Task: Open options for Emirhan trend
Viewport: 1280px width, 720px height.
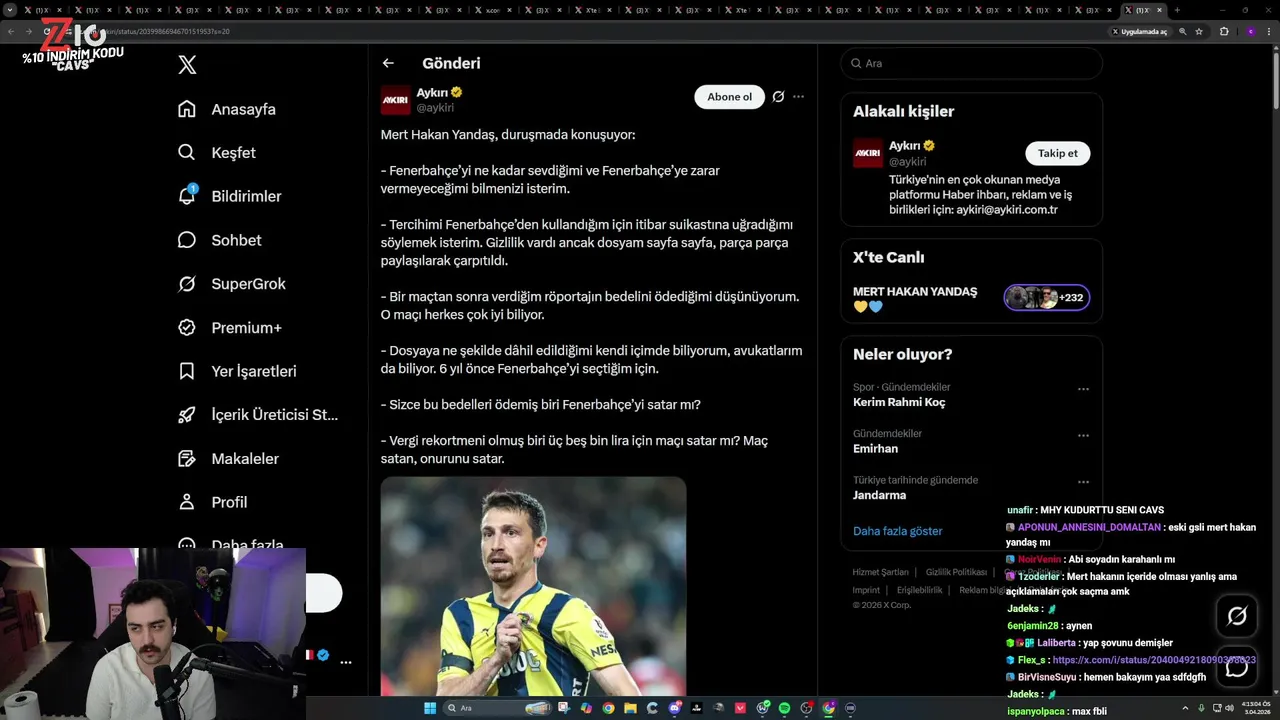Action: (1083, 435)
